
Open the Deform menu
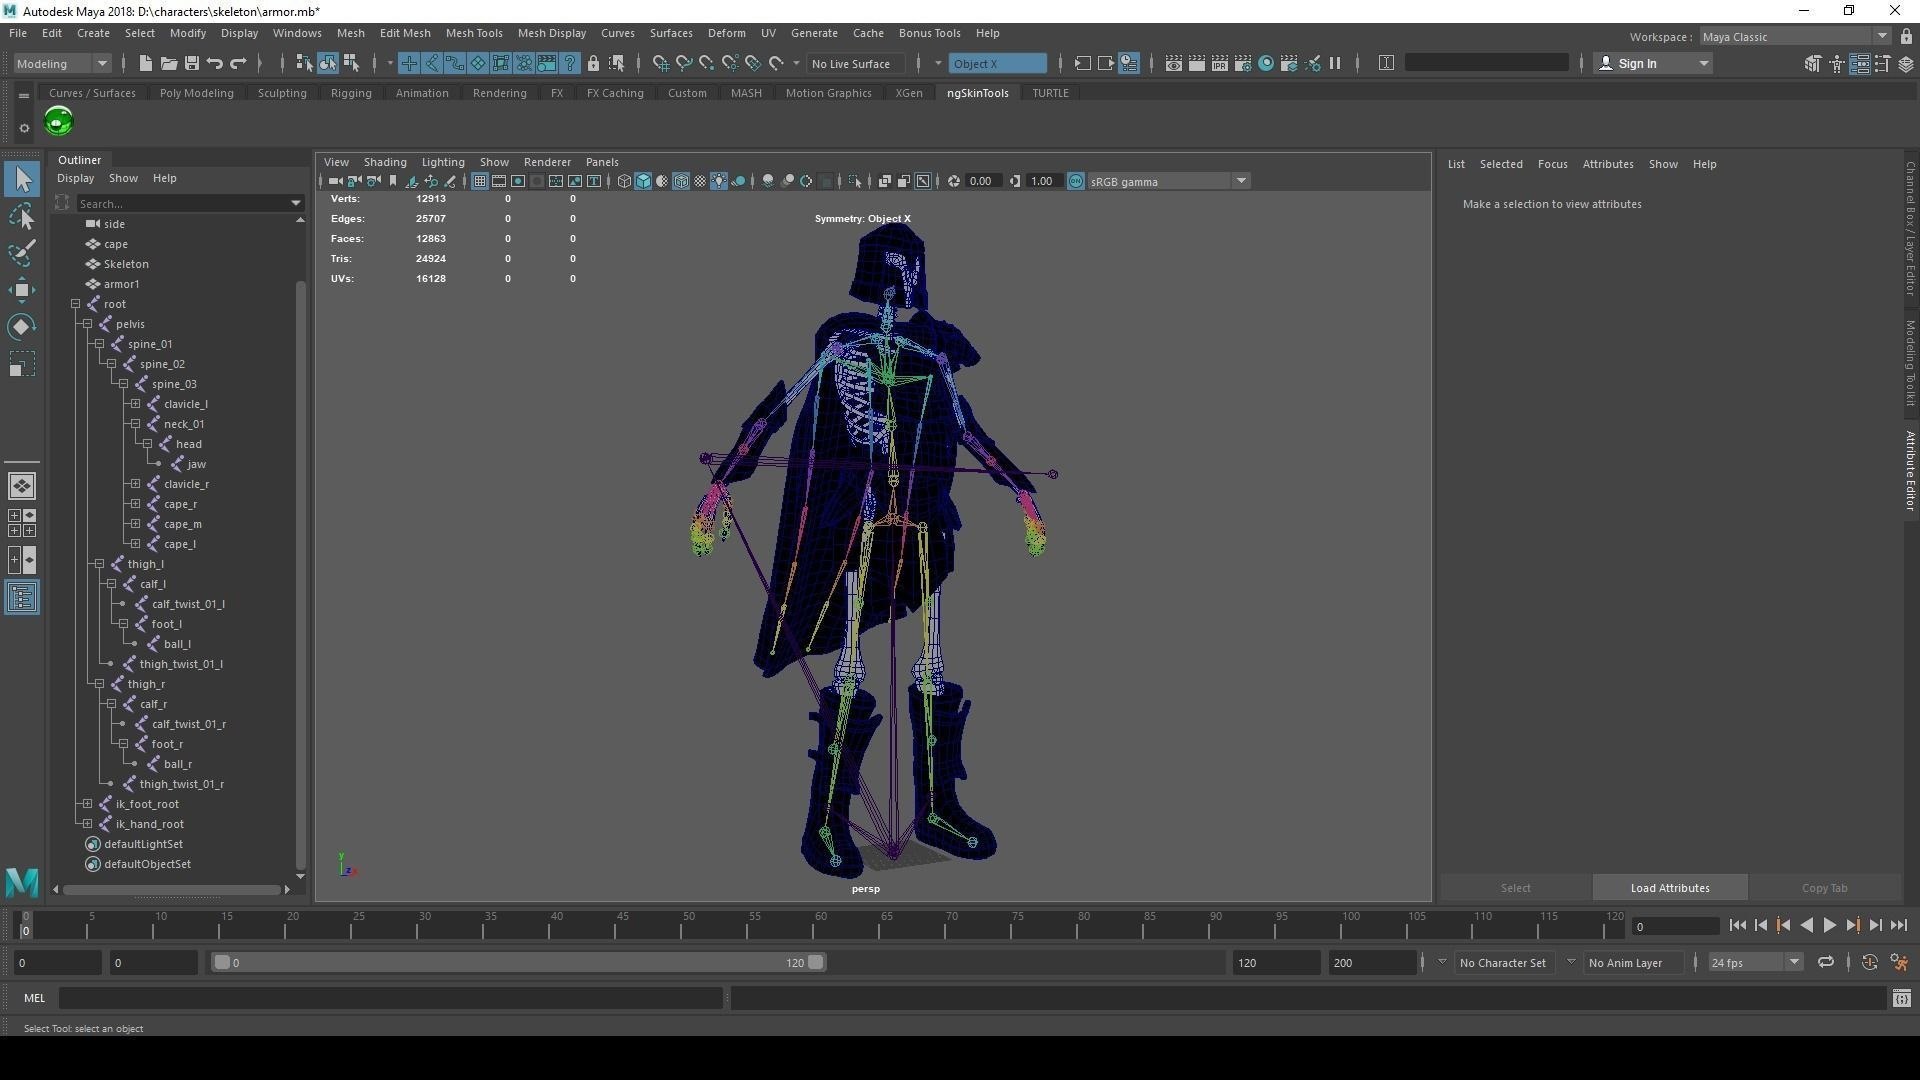tap(726, 33)
